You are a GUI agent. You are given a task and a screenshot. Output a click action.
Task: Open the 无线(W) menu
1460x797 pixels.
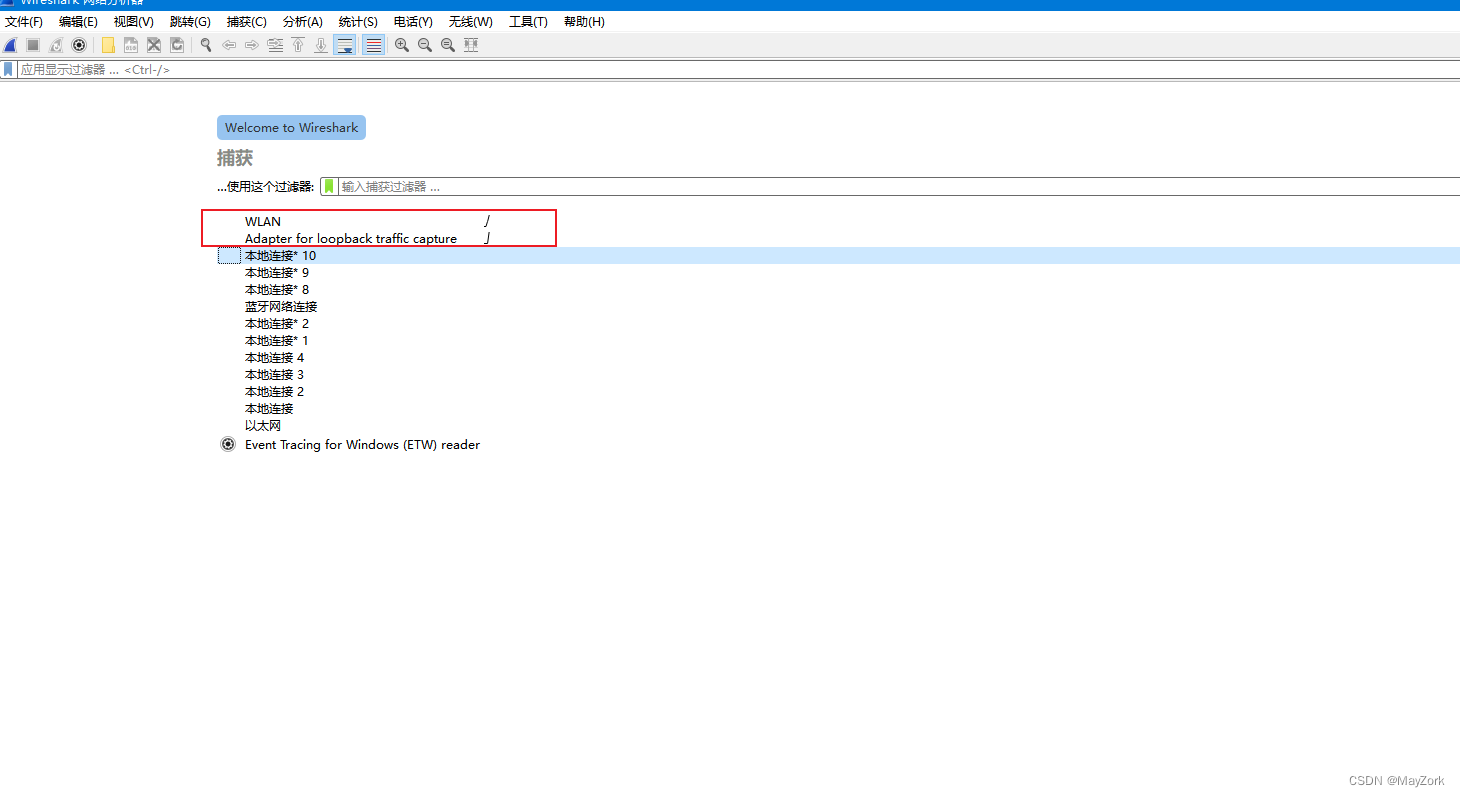(x=471, y=22)
